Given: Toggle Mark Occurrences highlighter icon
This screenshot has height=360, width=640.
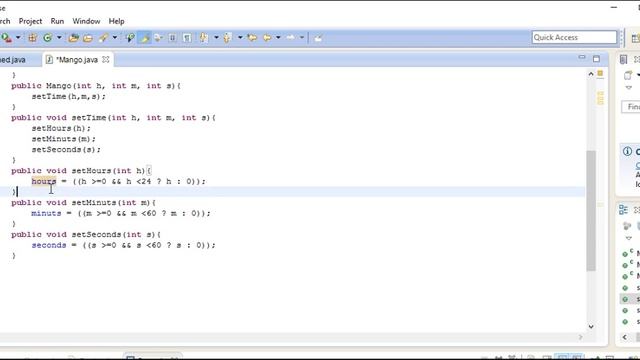Looking at the screenshot, I should coord(144,38).
